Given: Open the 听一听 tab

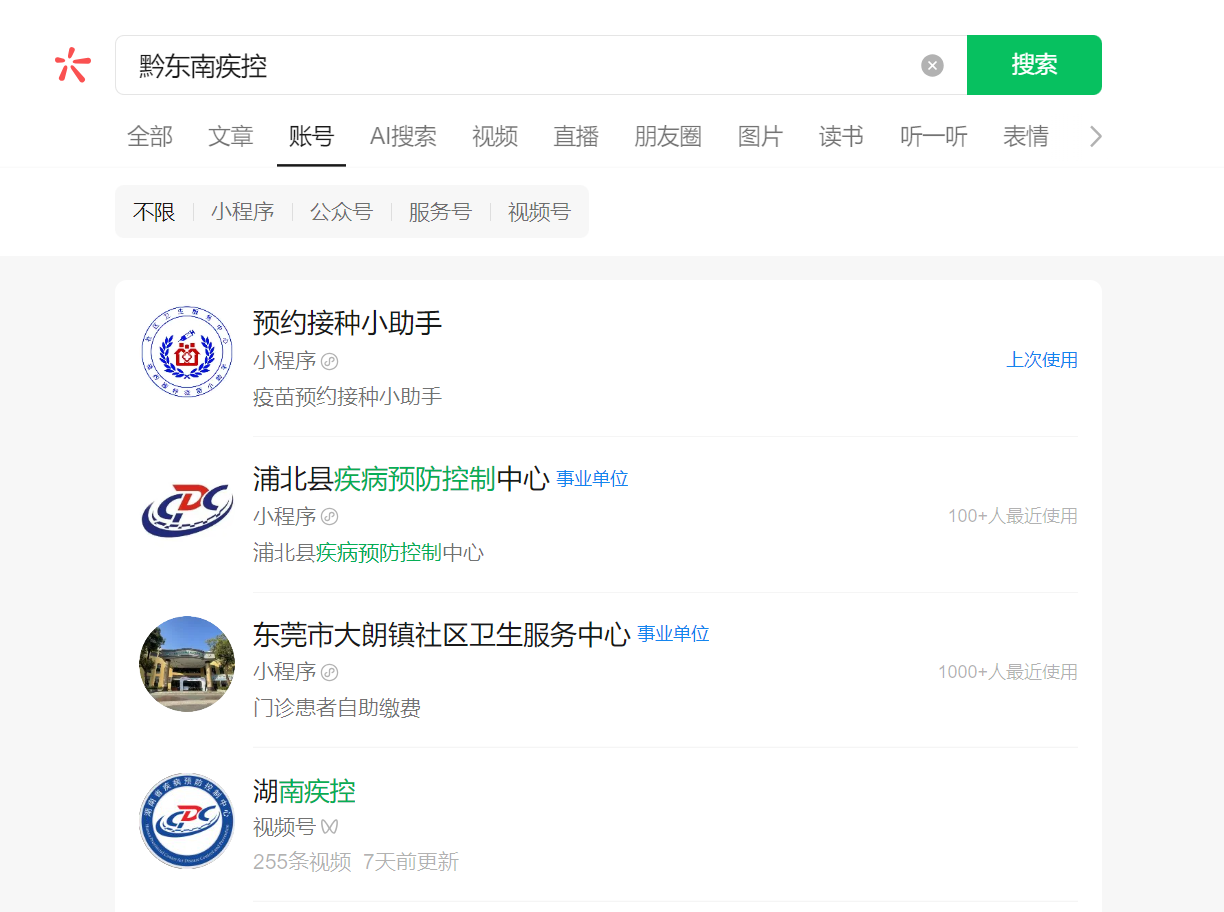Looking at the screenshot, I should pos(934,137).
